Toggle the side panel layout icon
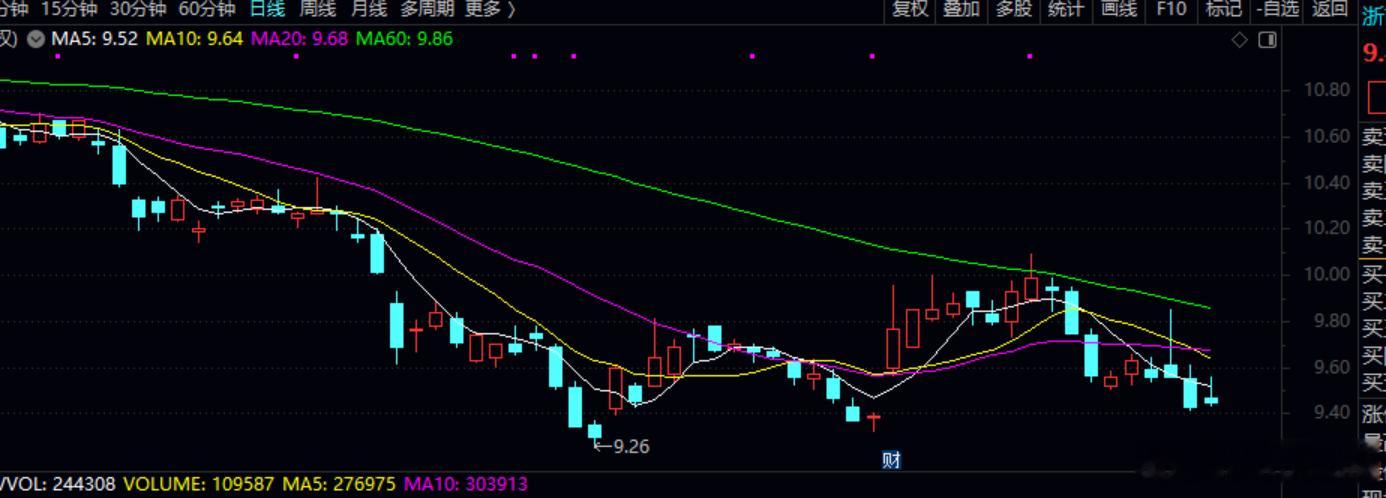 tap(1267, 40)
